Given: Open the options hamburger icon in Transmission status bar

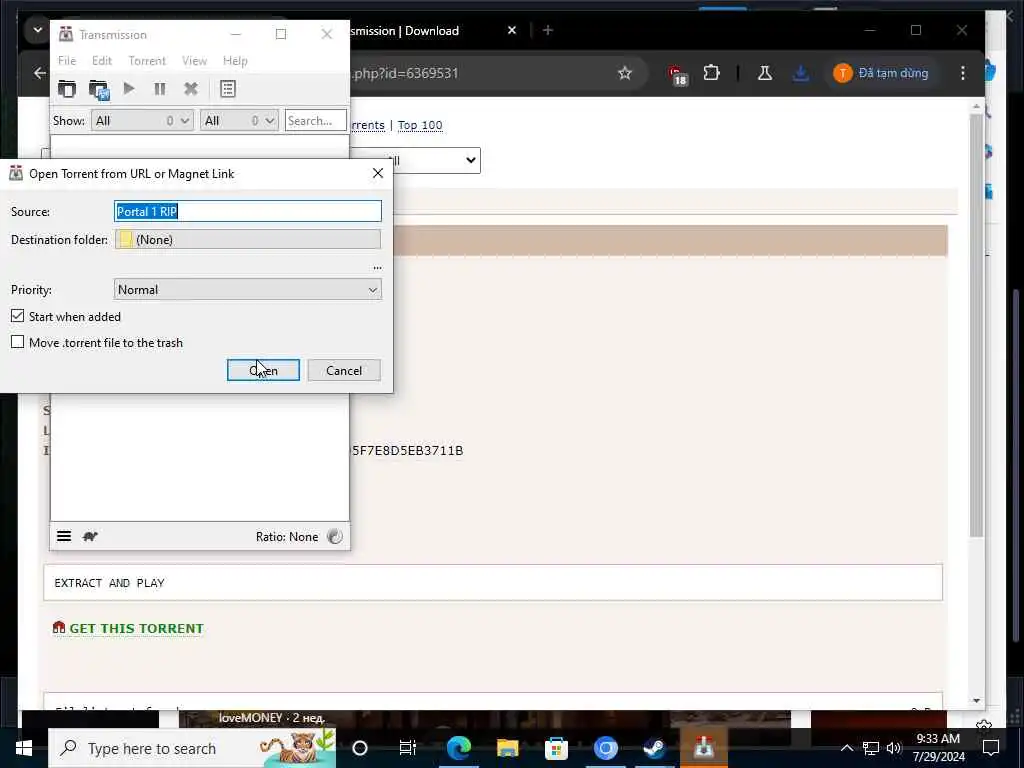Looking at the screenshot, I should coord(64,536).
